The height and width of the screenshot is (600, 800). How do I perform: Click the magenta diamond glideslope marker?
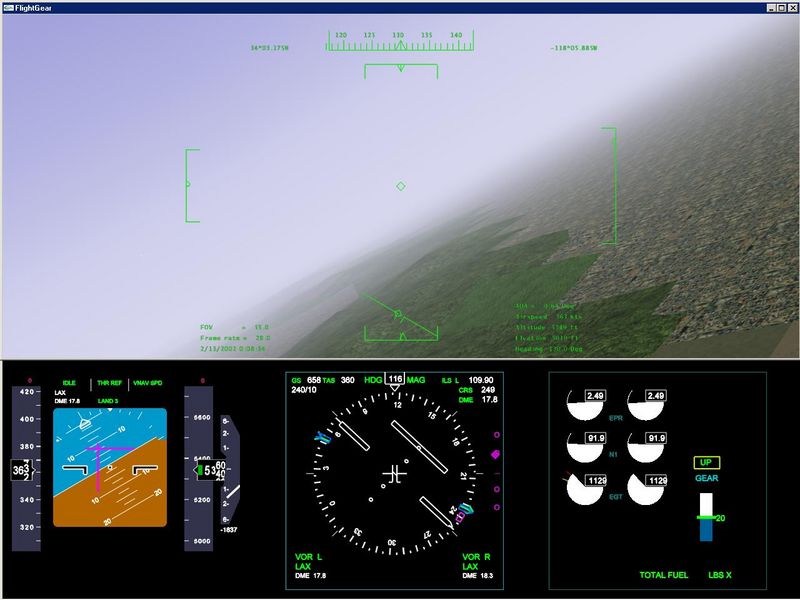tap(495, 454)
